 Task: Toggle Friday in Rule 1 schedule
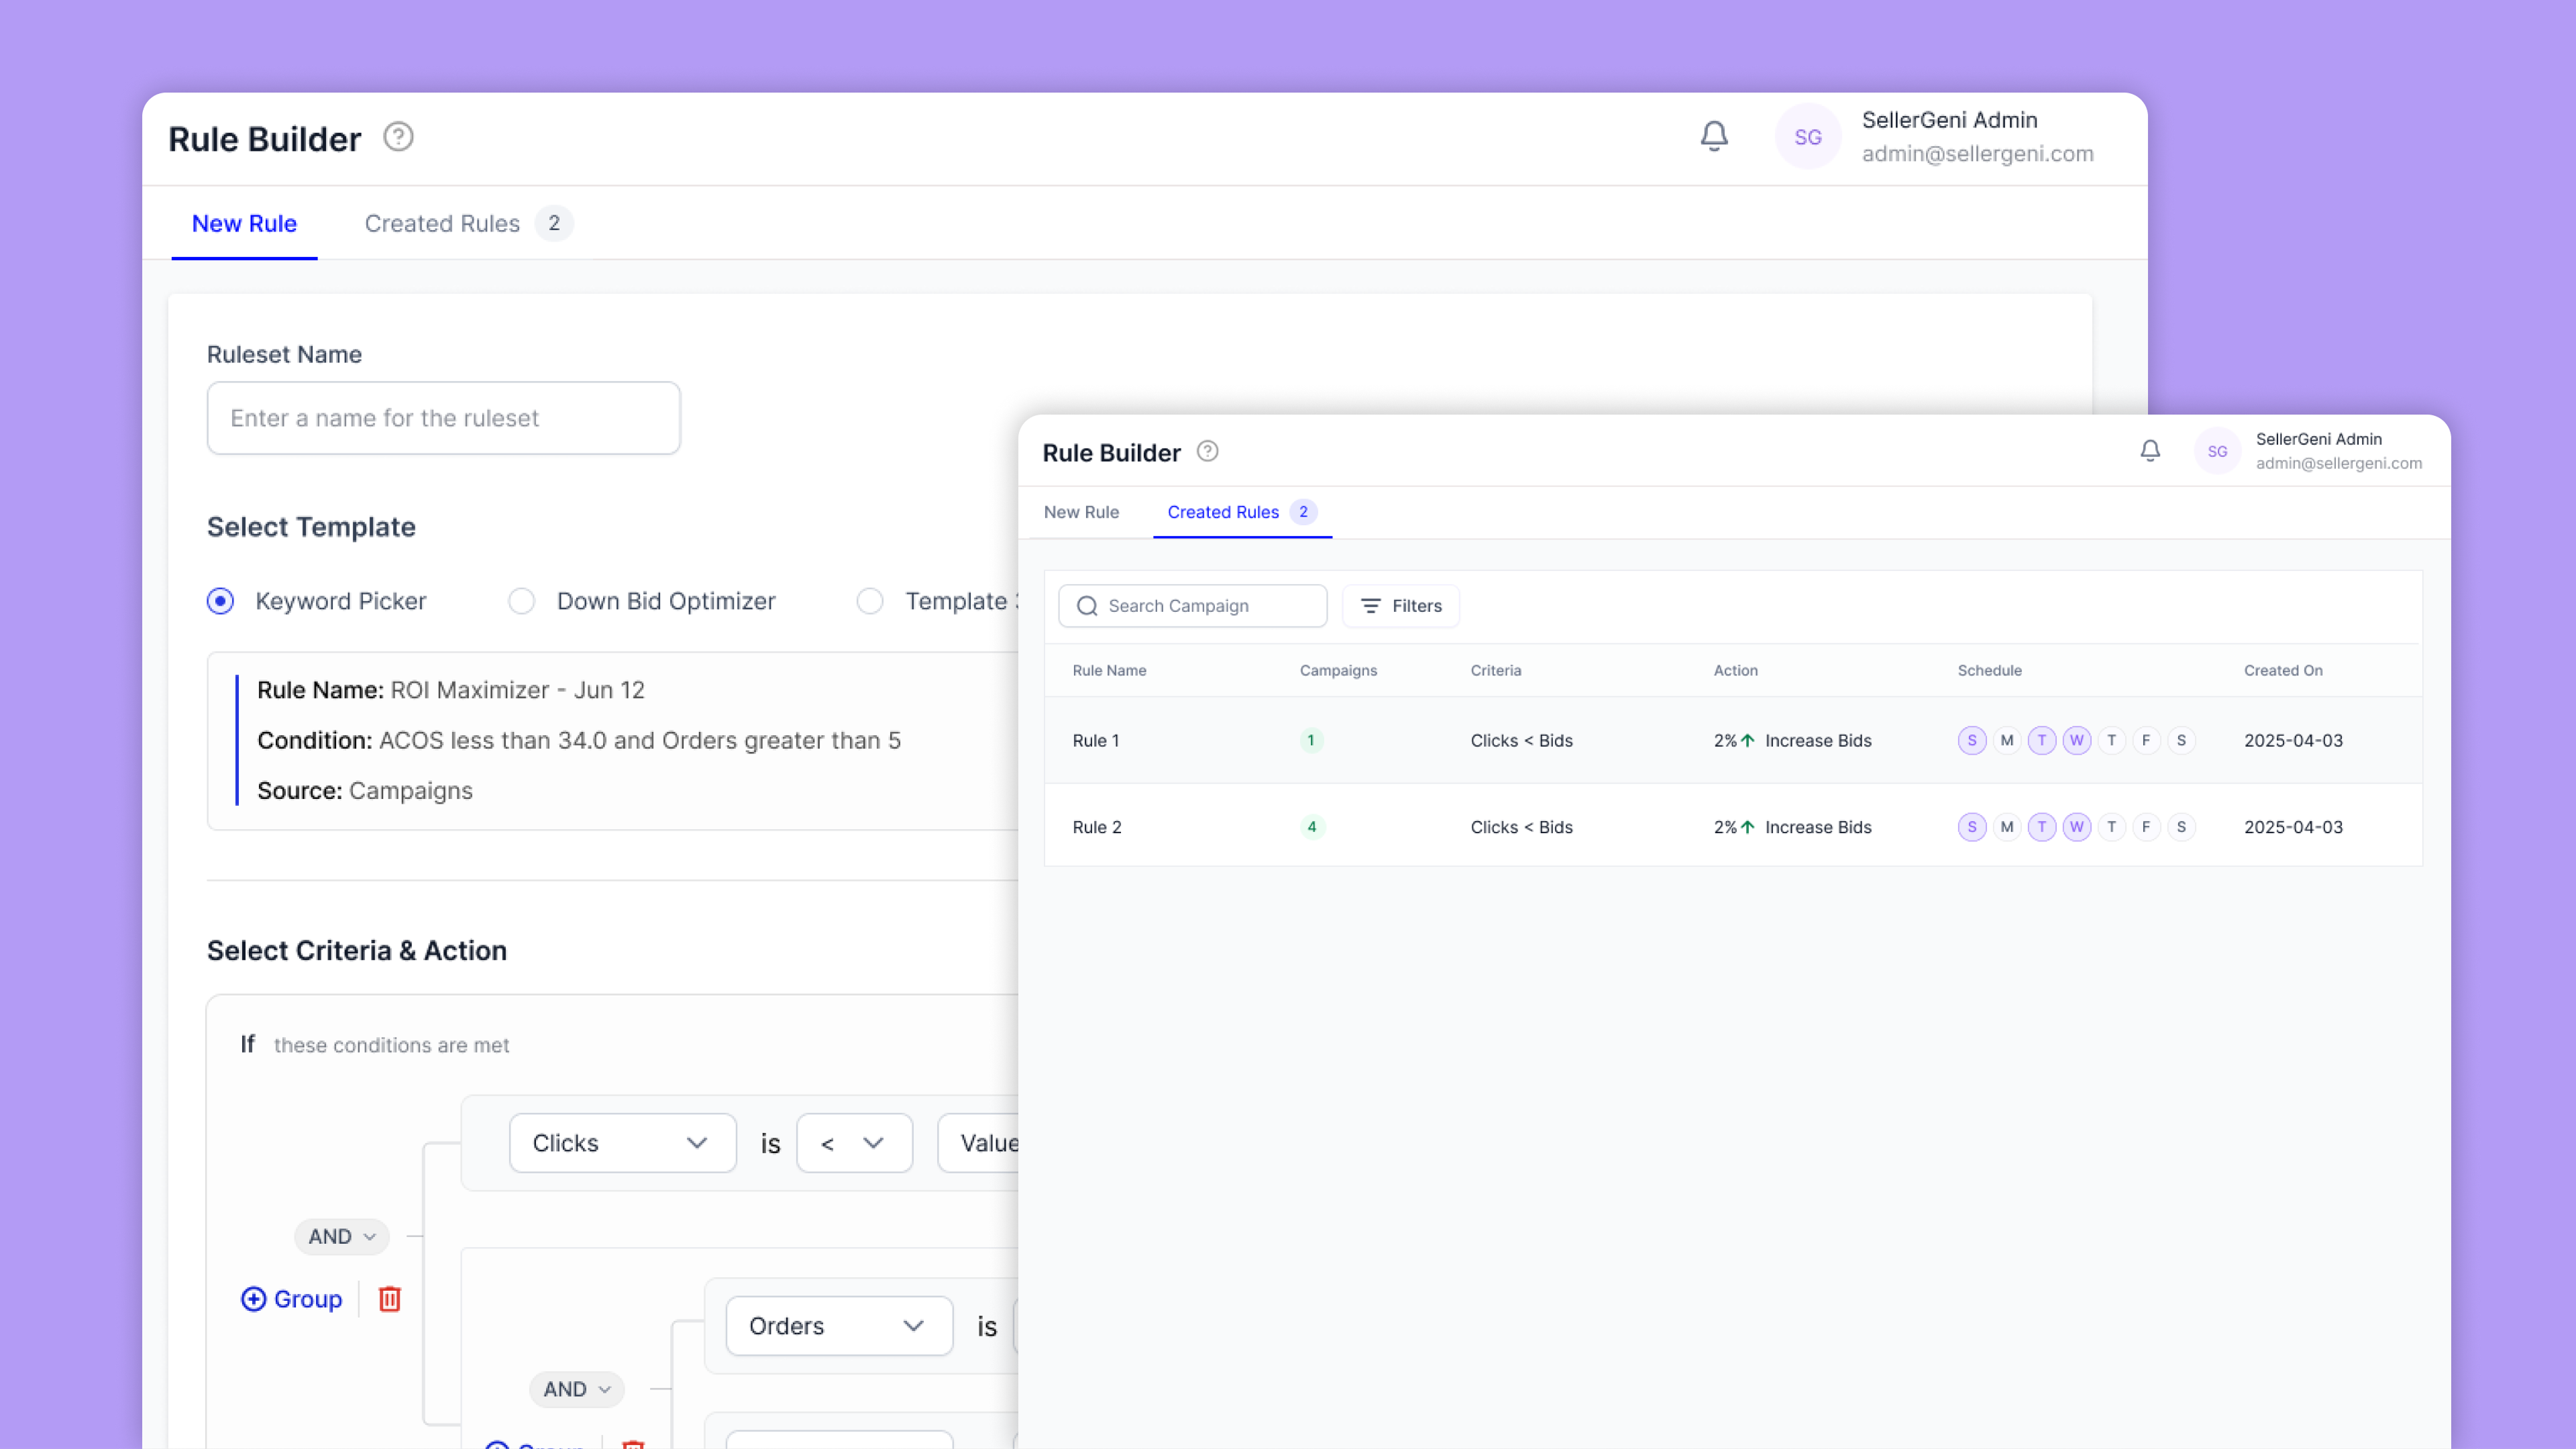(x=2146, y=741)
